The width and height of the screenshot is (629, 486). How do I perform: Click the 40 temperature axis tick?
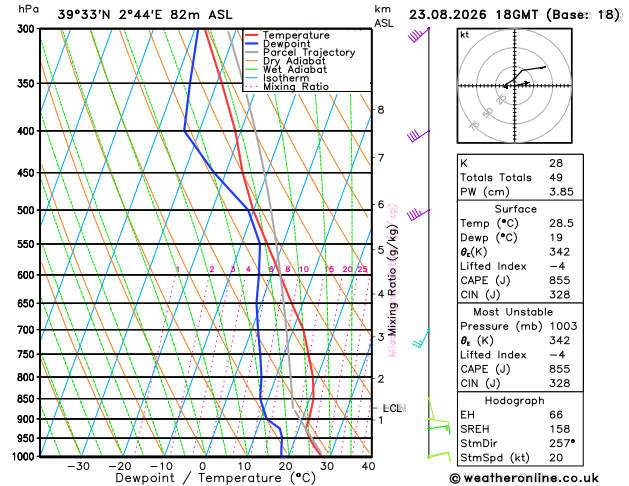[368, 466]
